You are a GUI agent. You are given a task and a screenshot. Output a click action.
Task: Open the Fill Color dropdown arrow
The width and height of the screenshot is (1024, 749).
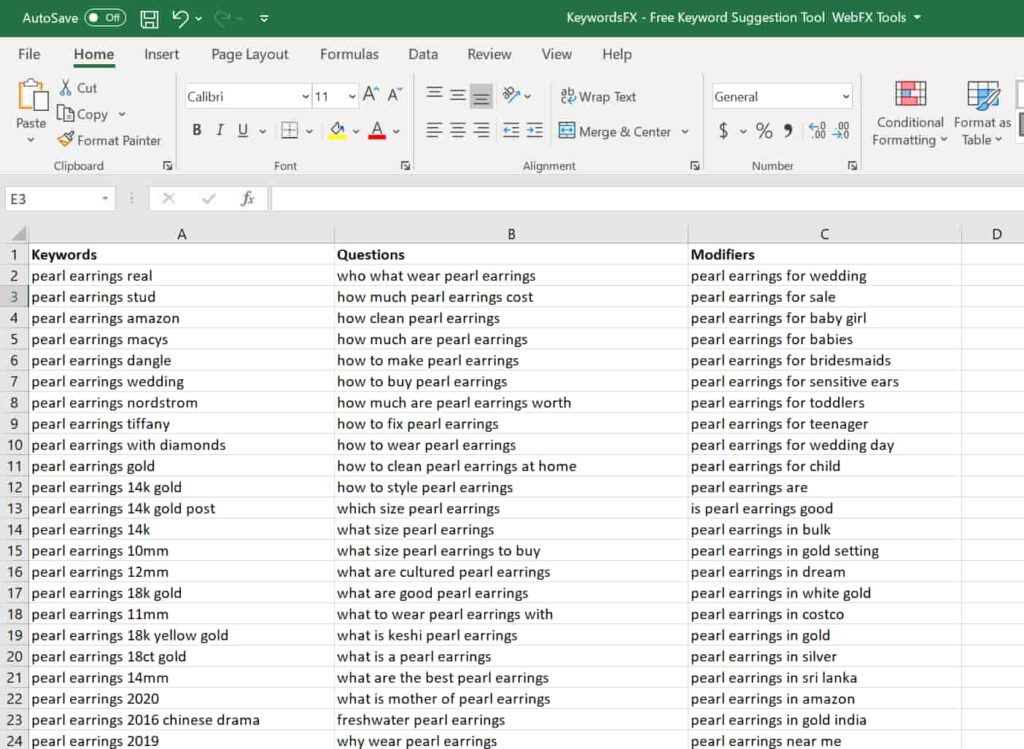tap(356, 131)
